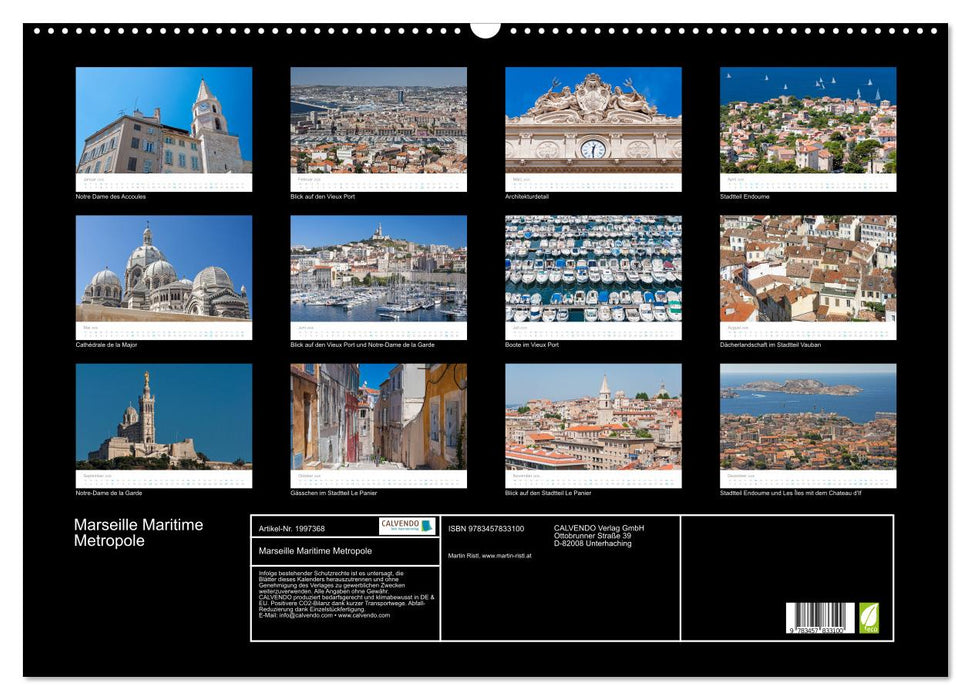This screenshot has height=700, width=971.
Task: Click the photographer link www.martin-ristl.at
Action: pyautogui.click(x=507, y=556)
